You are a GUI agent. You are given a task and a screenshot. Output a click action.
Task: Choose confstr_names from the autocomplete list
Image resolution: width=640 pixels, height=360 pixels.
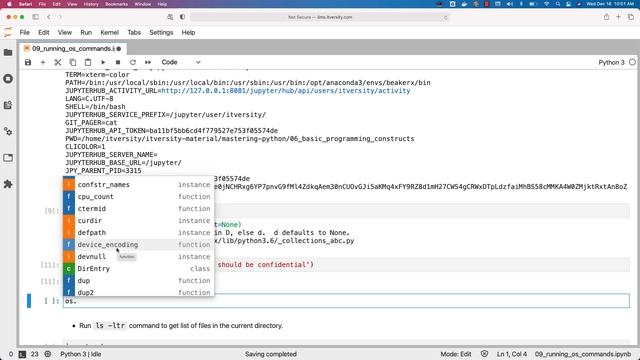click(x=138, y=184)
